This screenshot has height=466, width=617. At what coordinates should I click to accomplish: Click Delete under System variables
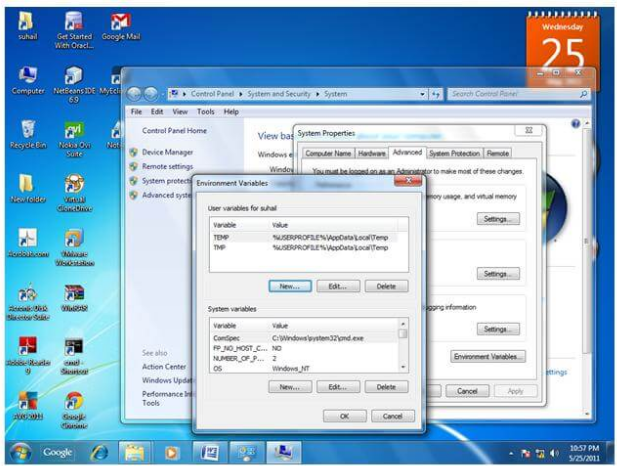tap(386, 387)
